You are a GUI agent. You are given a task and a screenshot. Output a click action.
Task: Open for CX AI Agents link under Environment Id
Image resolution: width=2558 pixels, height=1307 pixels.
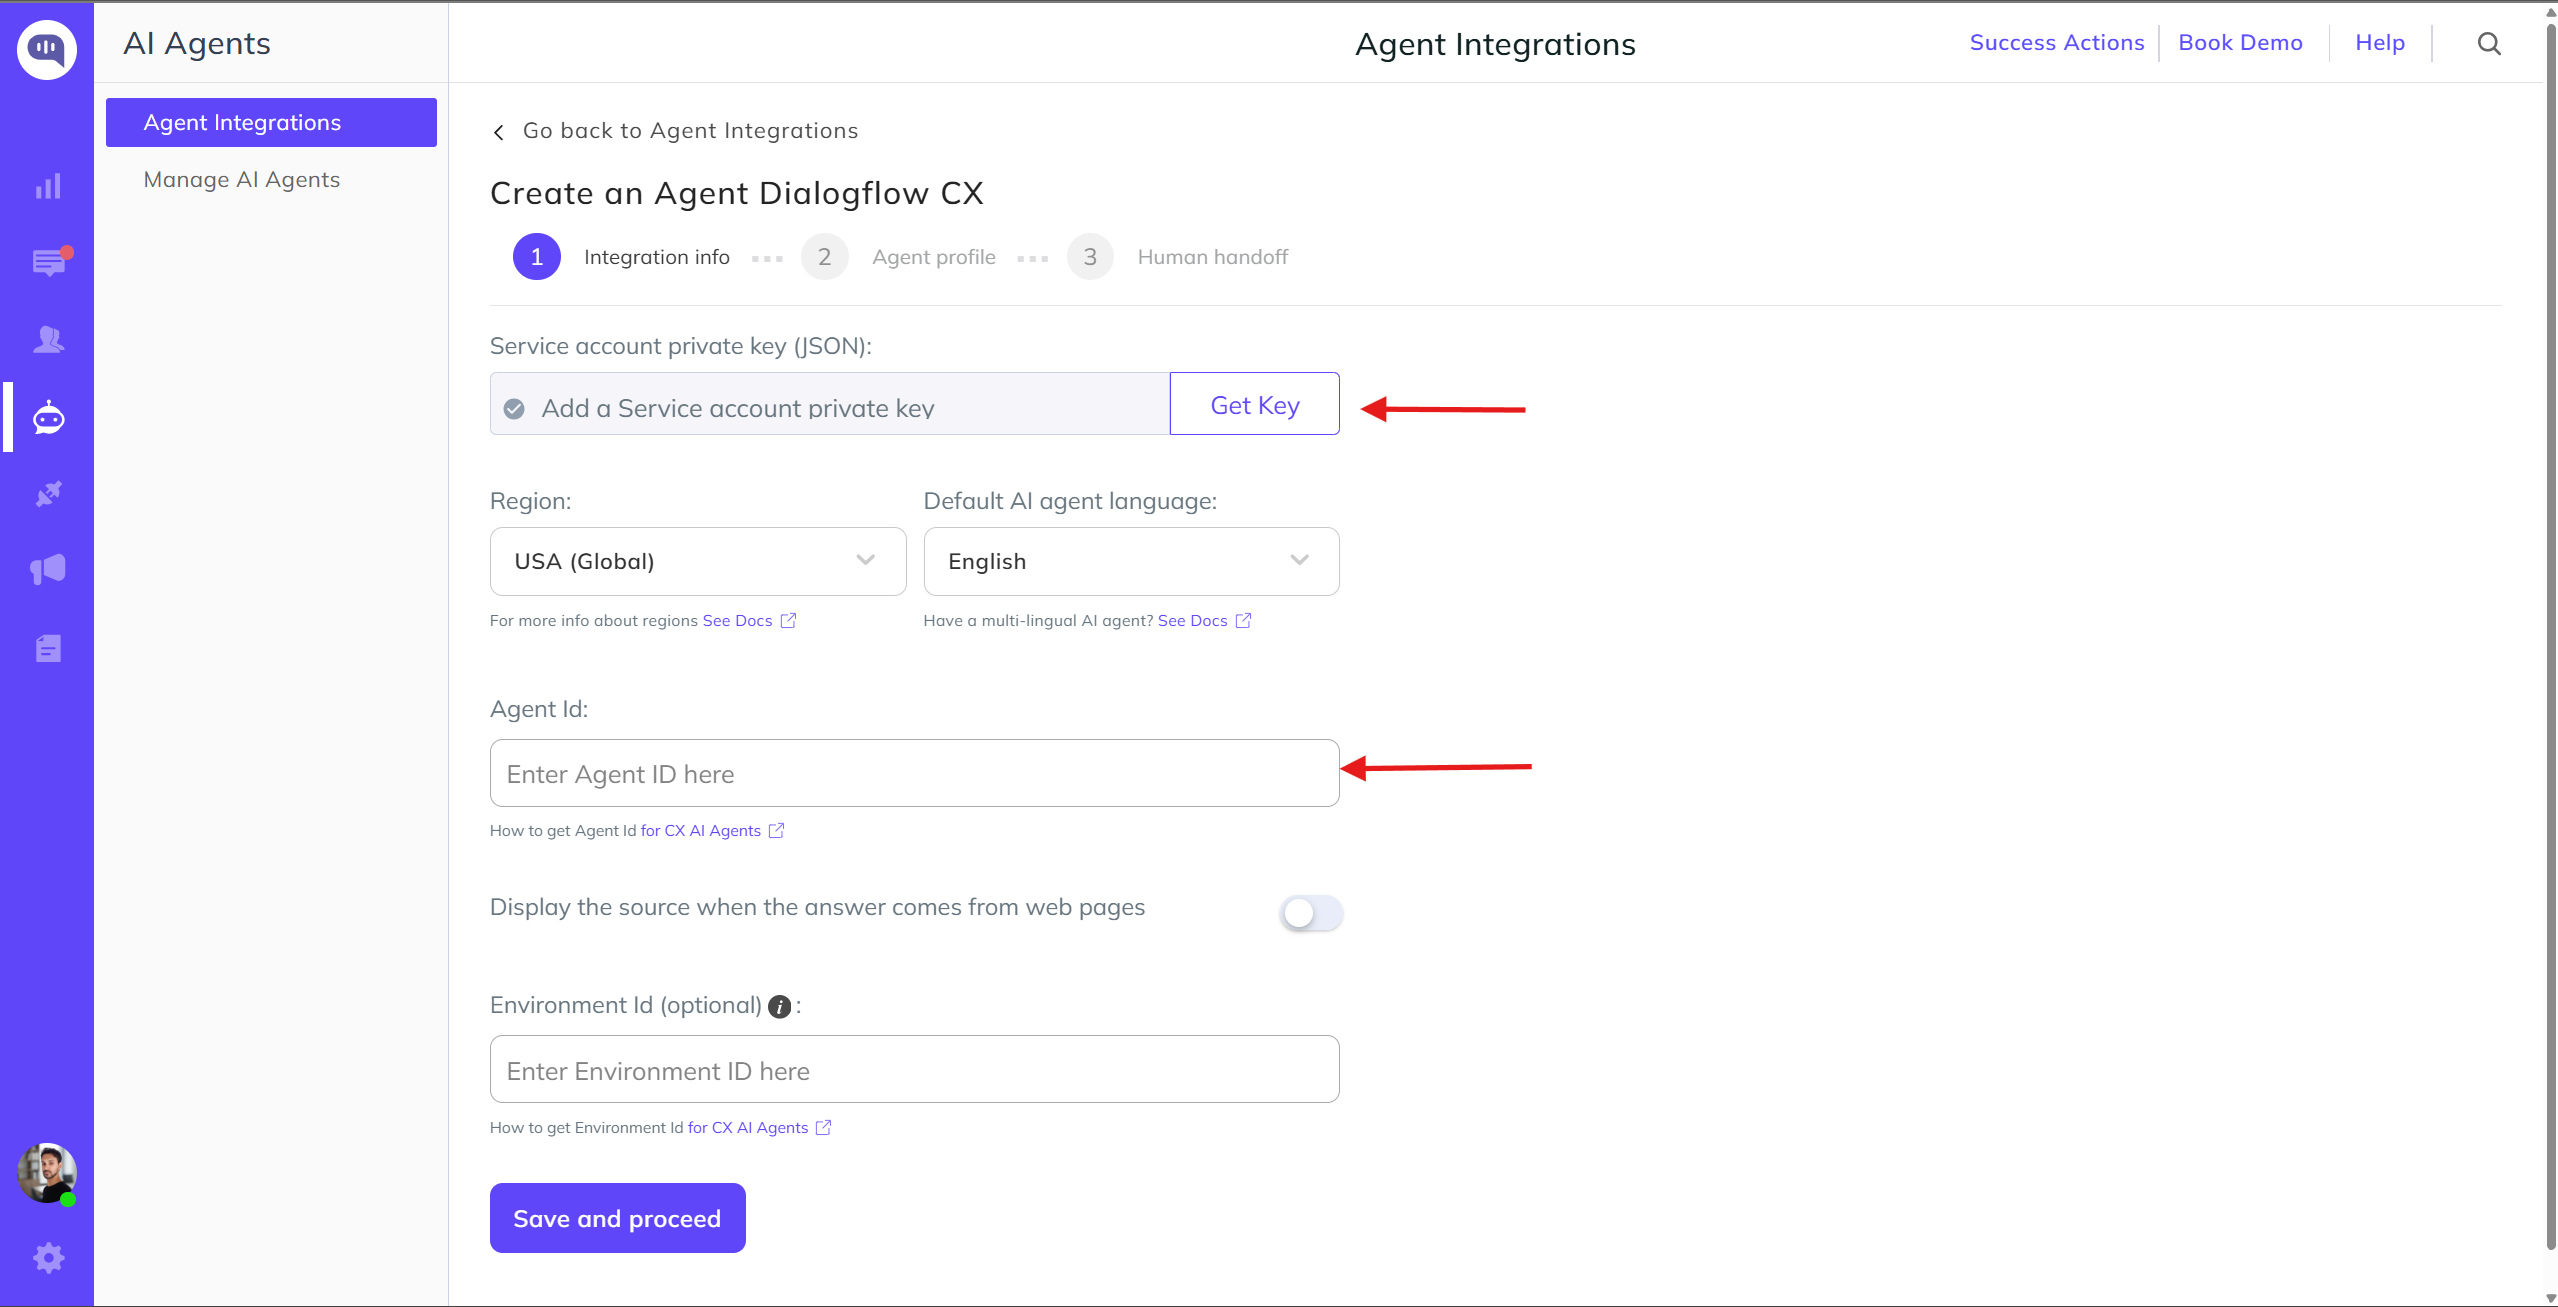(x=747, y=1127)
